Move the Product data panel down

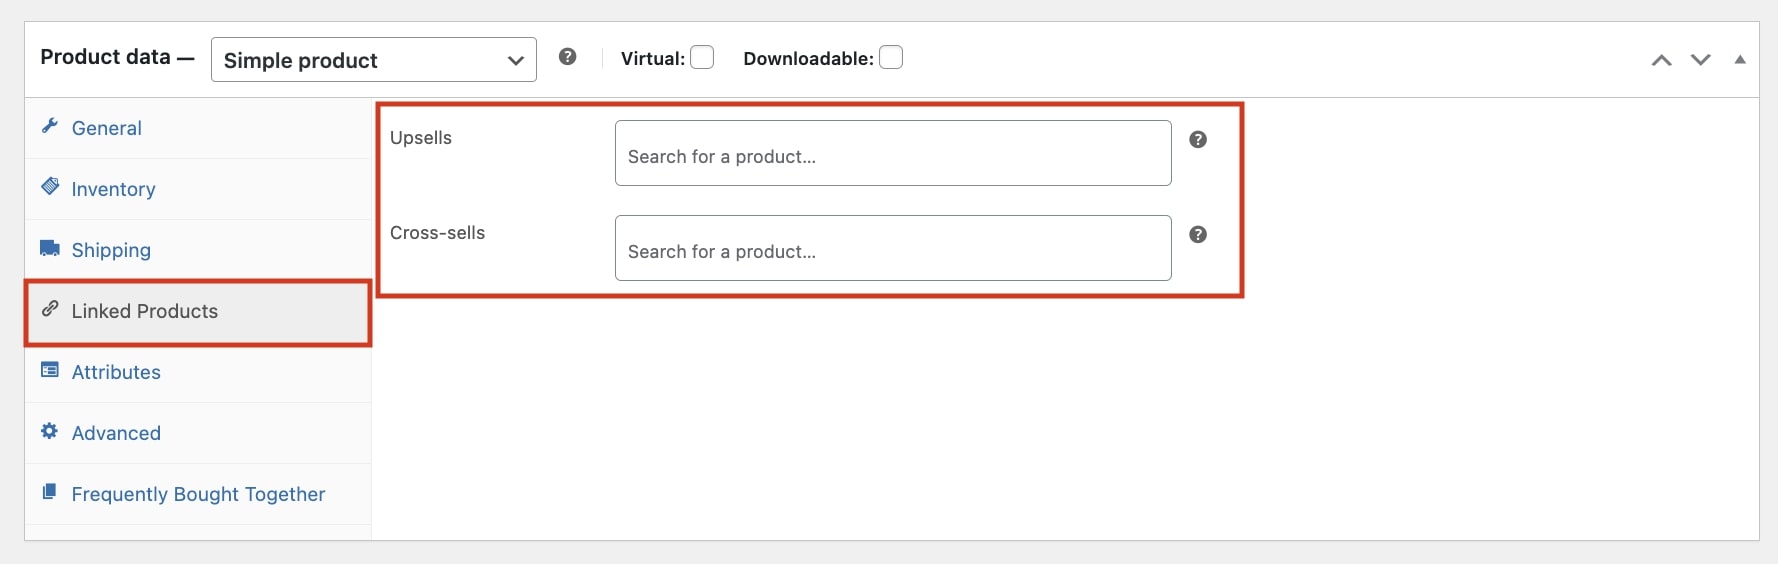point(1701,60)
